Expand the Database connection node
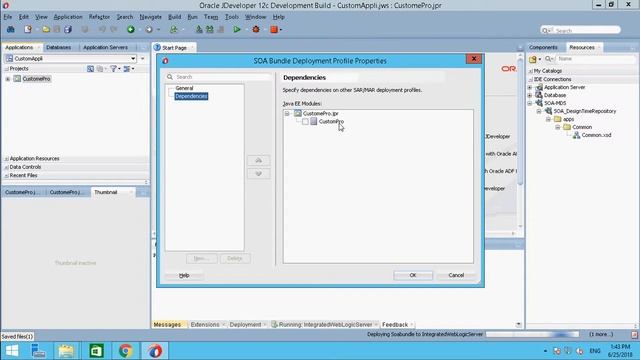This screenshot has height=360, width=640. click(x=530, y=95)
